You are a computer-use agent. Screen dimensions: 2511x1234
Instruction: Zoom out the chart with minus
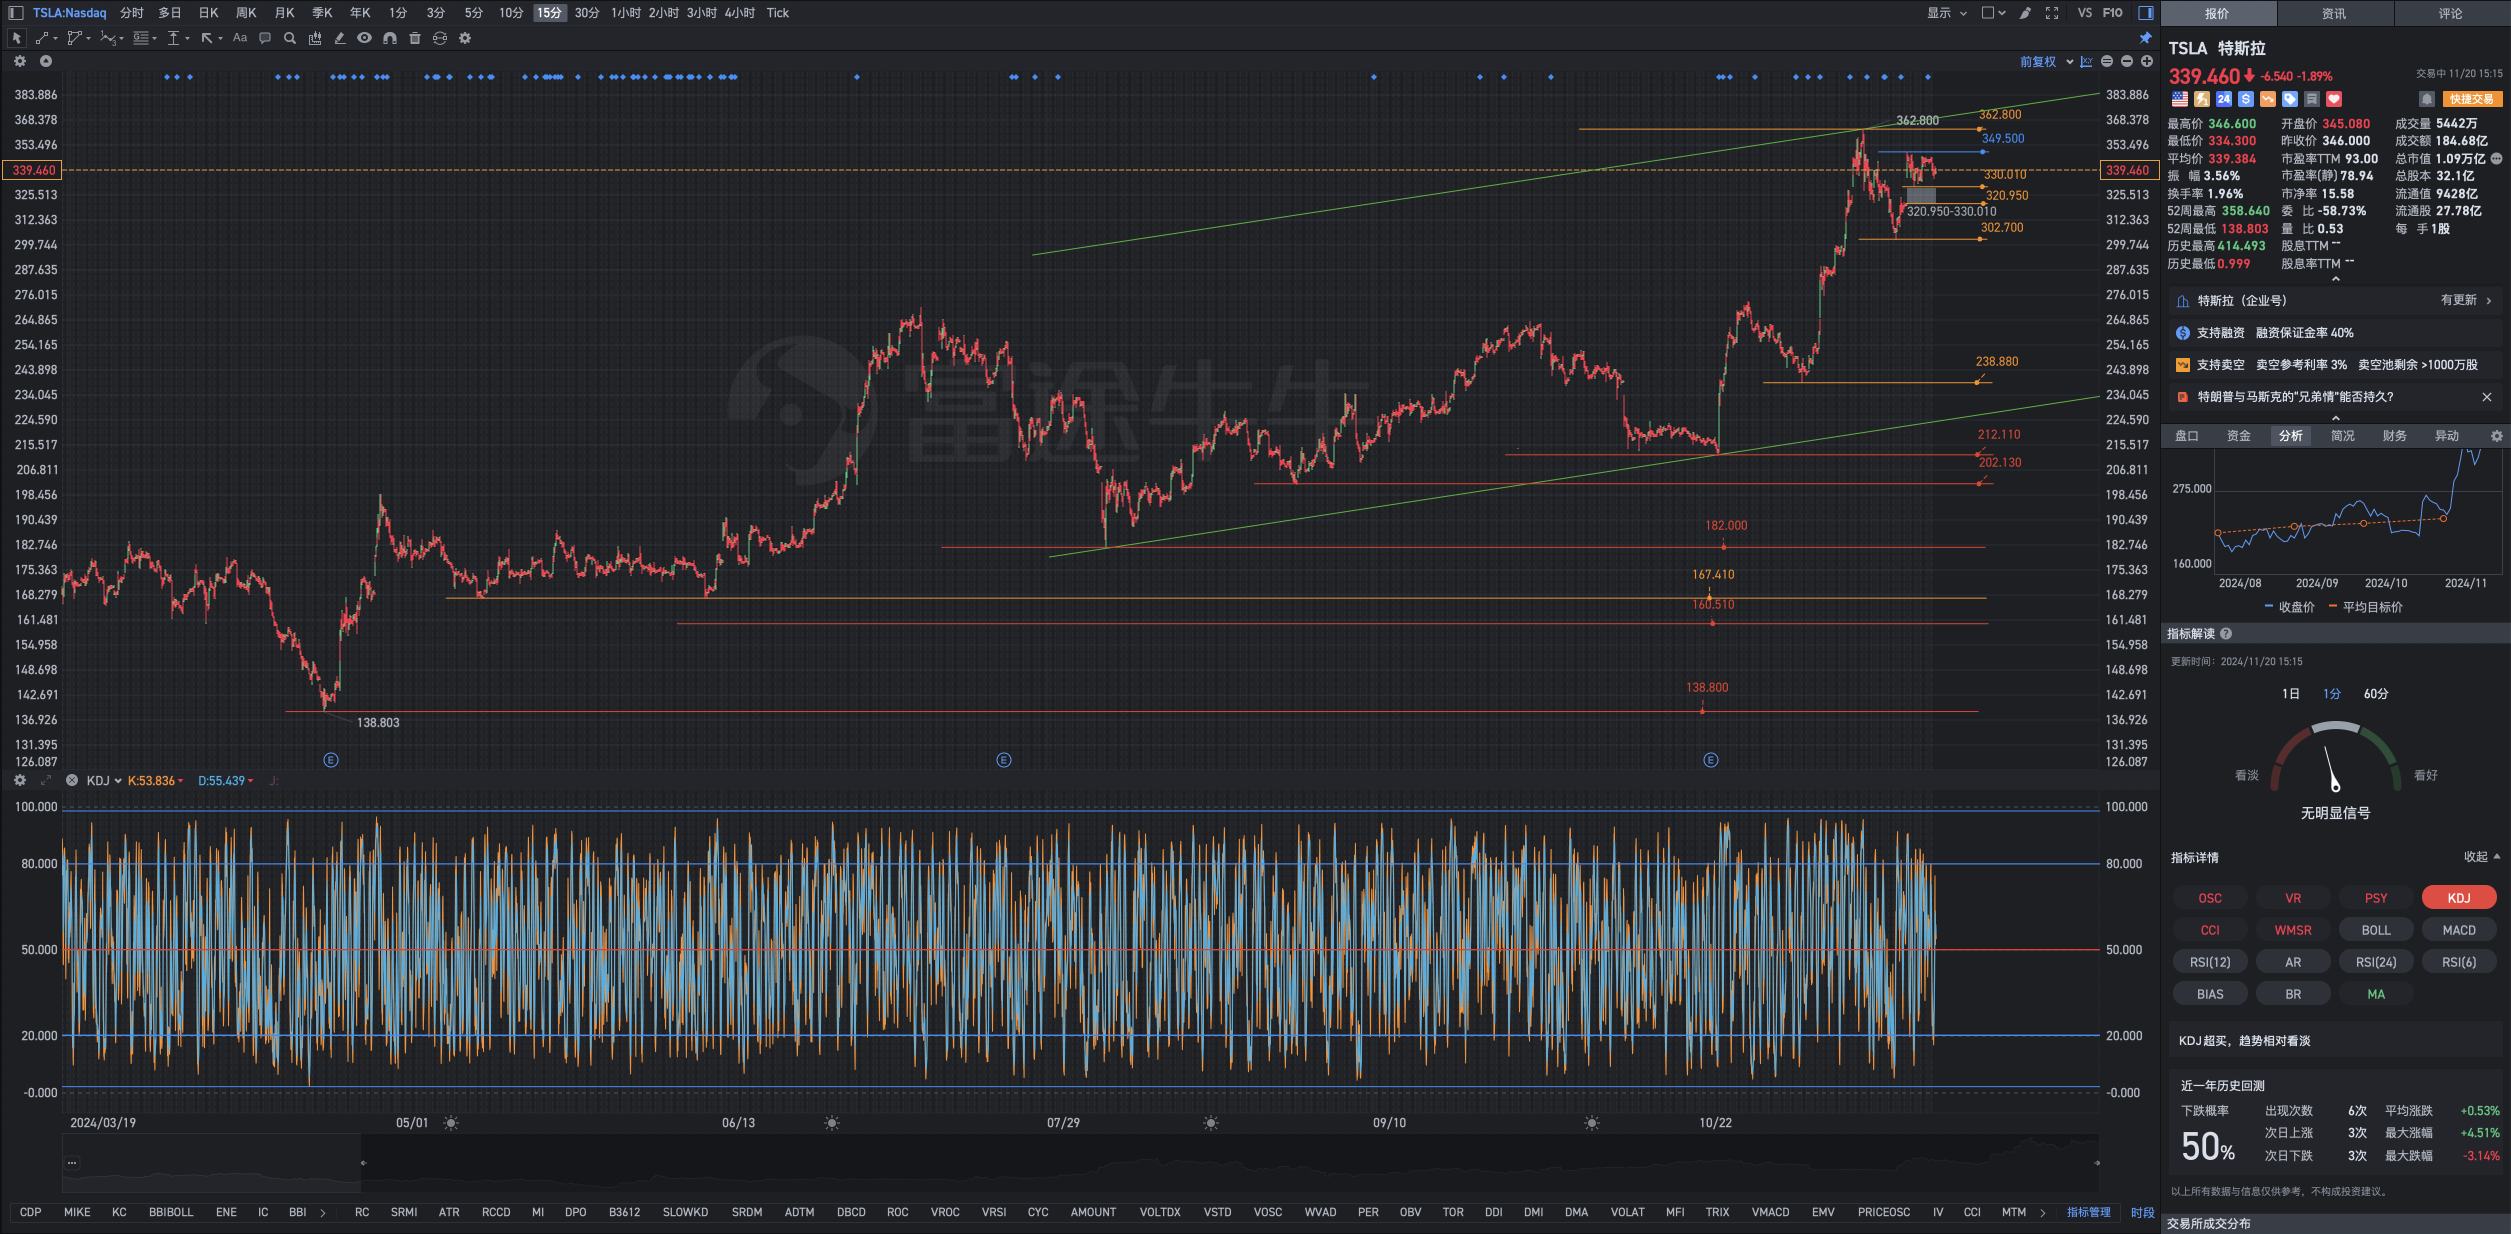point(2127,62)
